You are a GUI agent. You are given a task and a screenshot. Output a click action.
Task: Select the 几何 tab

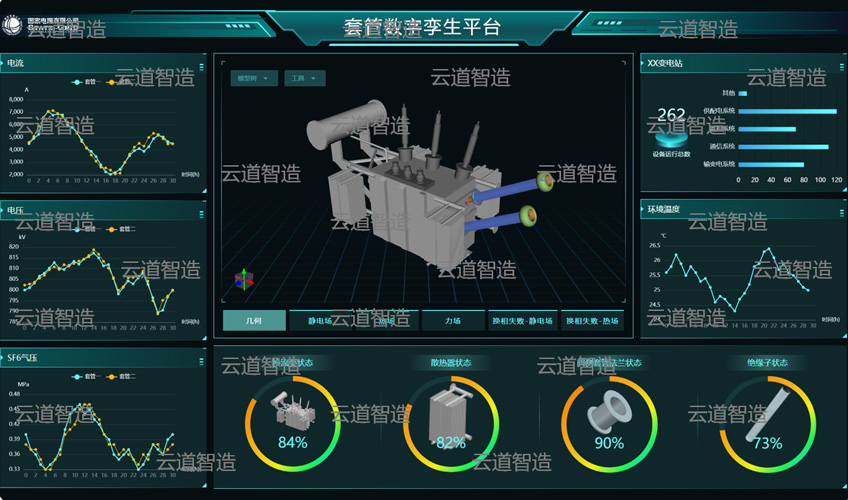click(254, 321)
